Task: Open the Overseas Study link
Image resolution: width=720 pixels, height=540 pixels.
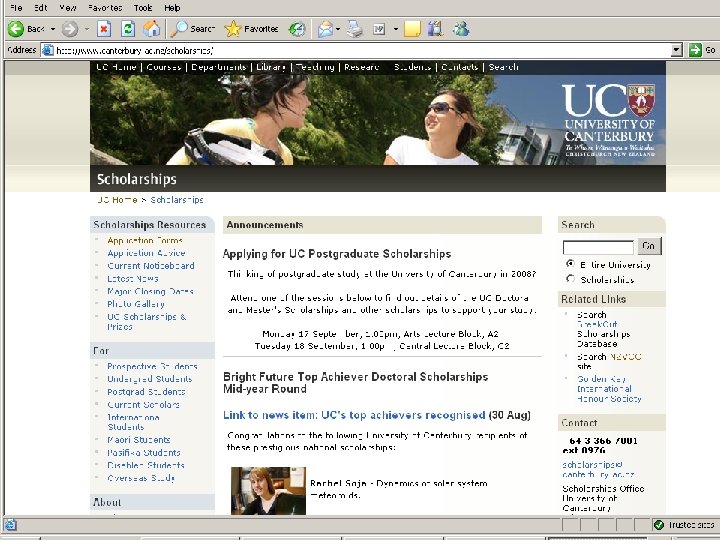Action: [x=141, y=478]
